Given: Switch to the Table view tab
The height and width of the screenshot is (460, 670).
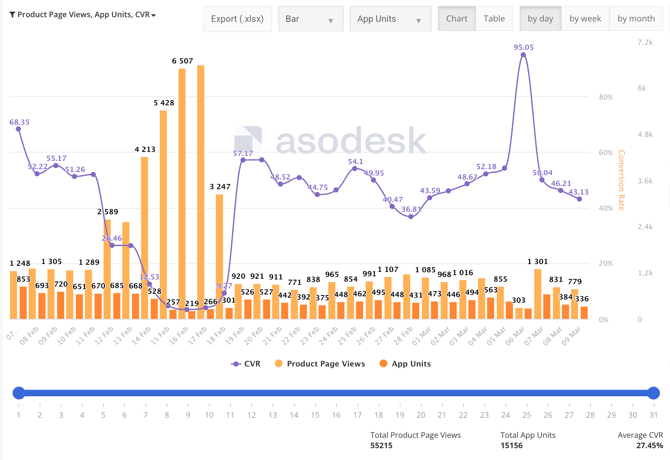Looking at the screenshot, I should (x=494, y=19).
